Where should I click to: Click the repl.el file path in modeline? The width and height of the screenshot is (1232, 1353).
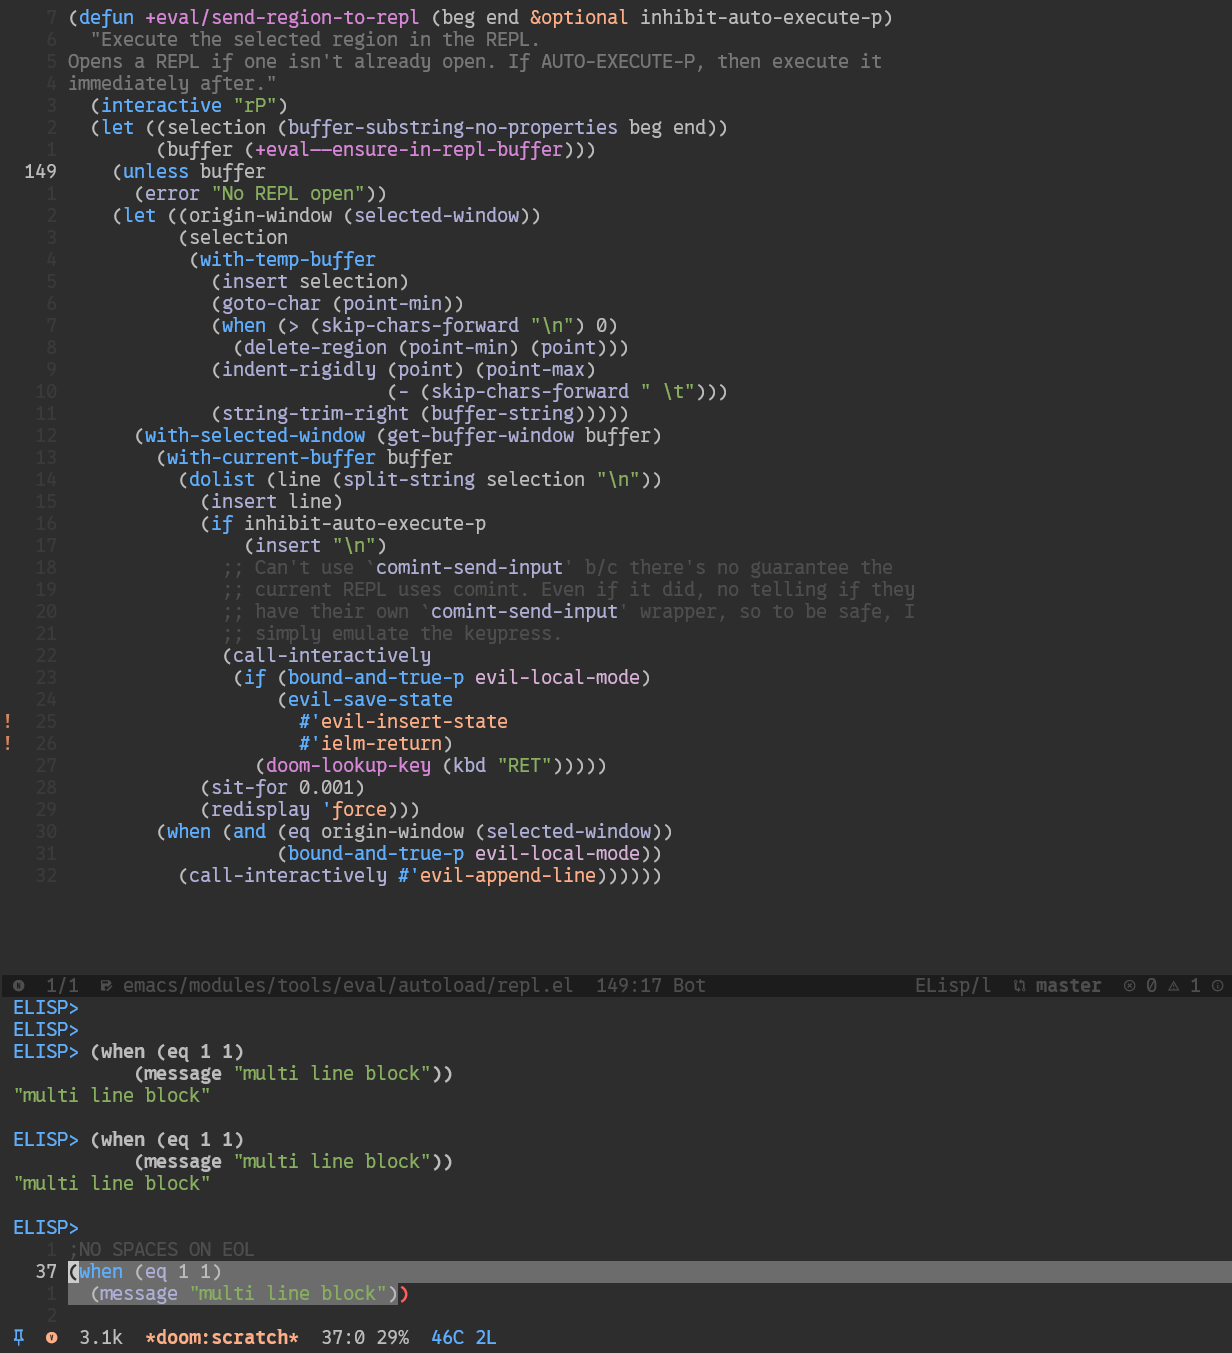(x=348, y=985)
